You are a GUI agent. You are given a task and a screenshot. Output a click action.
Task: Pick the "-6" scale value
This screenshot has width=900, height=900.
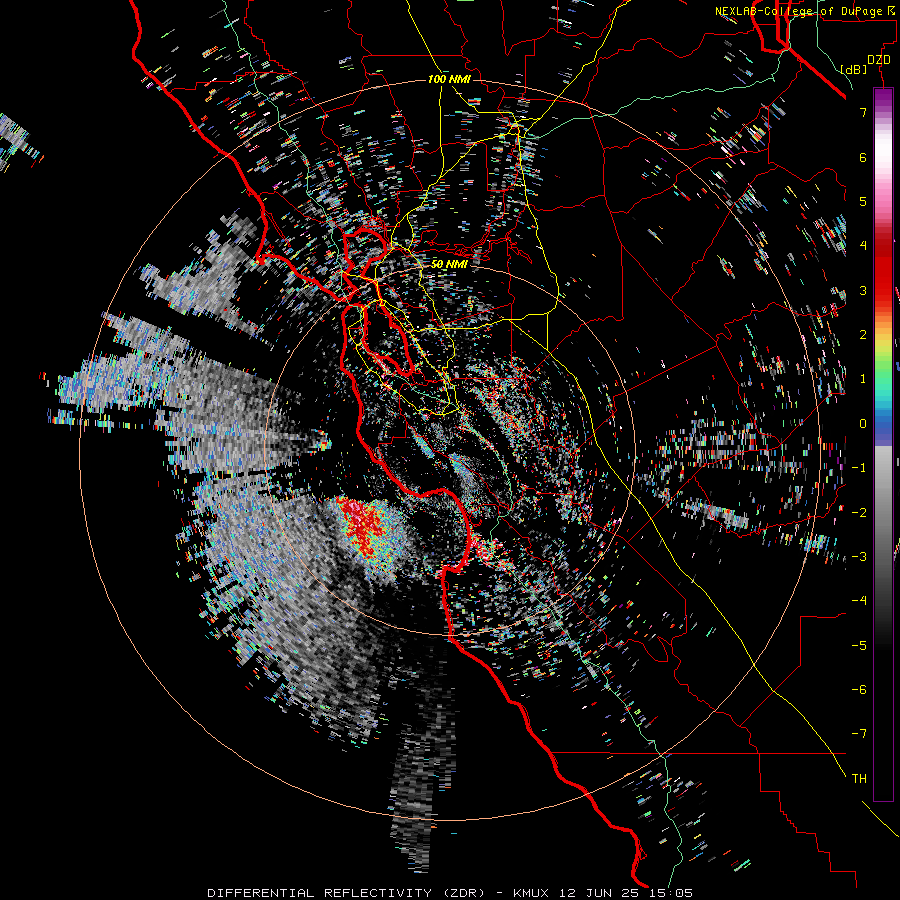tap(859, 689)
